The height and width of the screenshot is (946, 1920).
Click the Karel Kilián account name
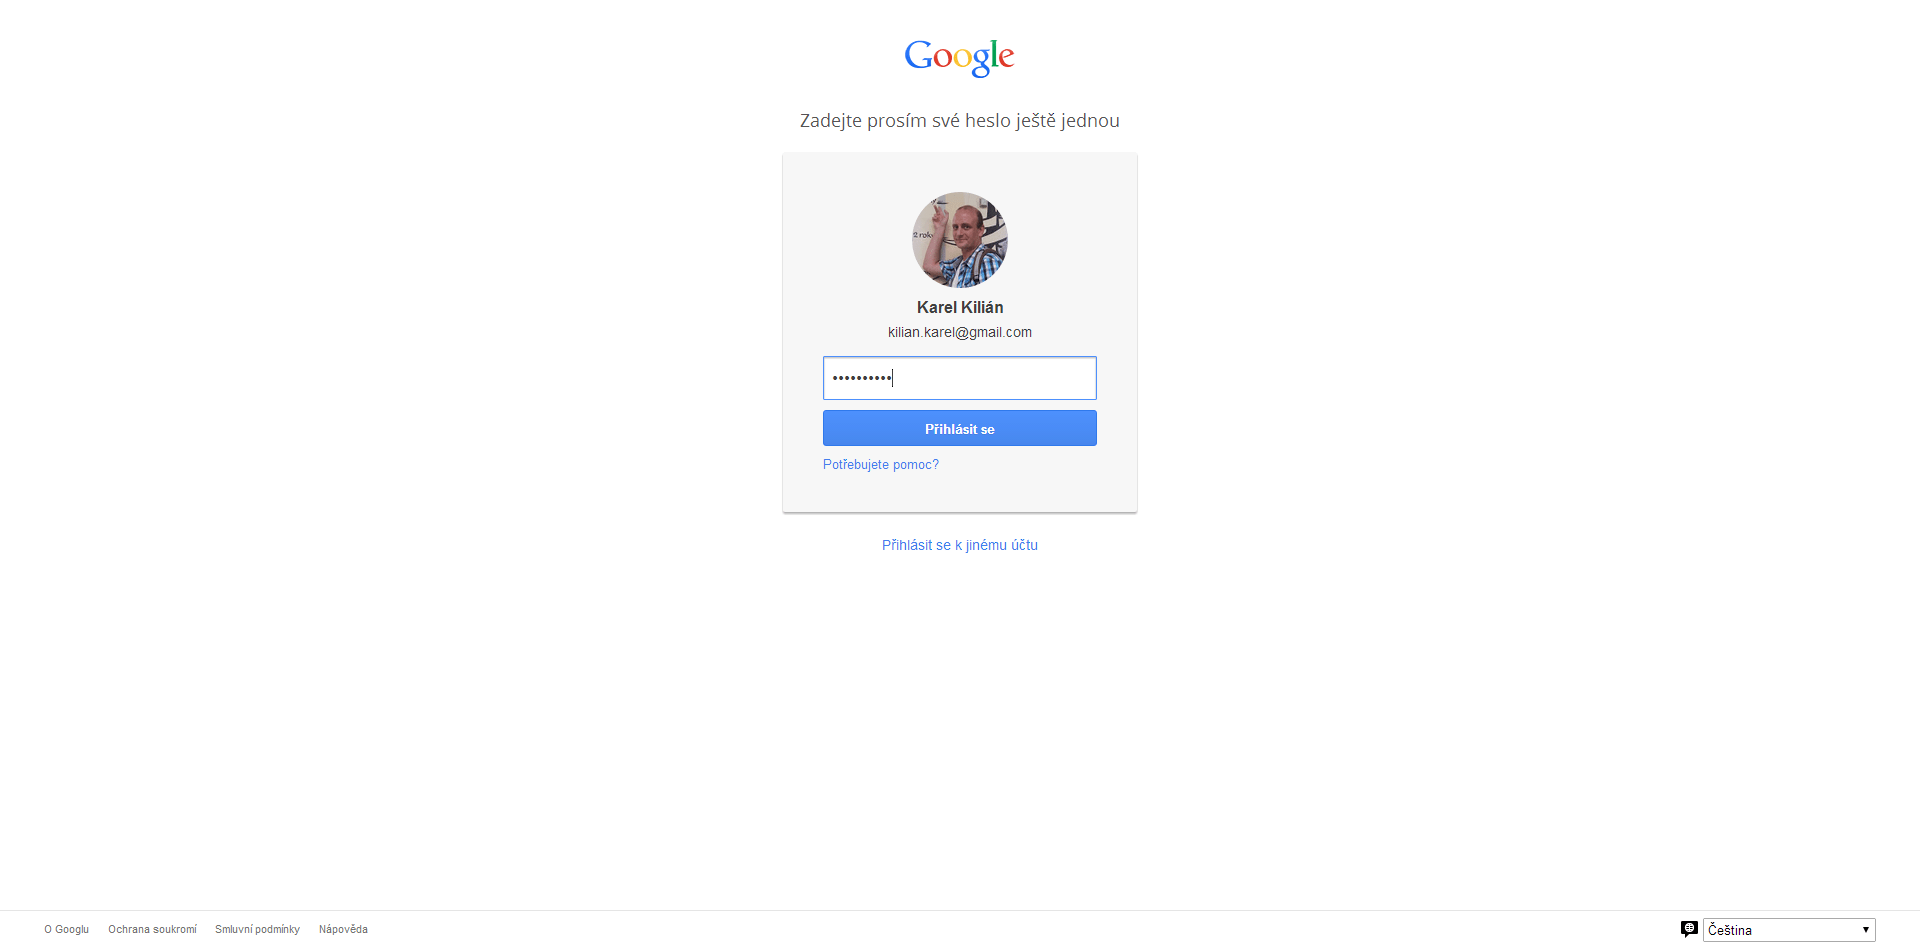point(960,307)
